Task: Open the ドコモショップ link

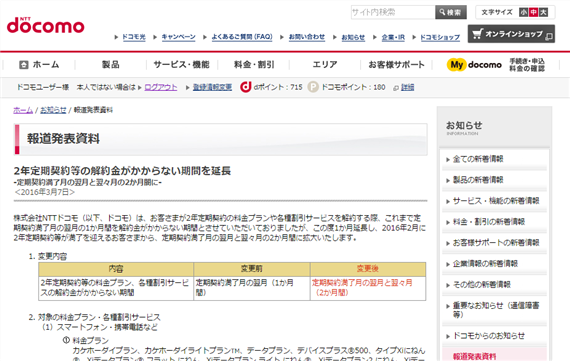Action: coord(440,37)
